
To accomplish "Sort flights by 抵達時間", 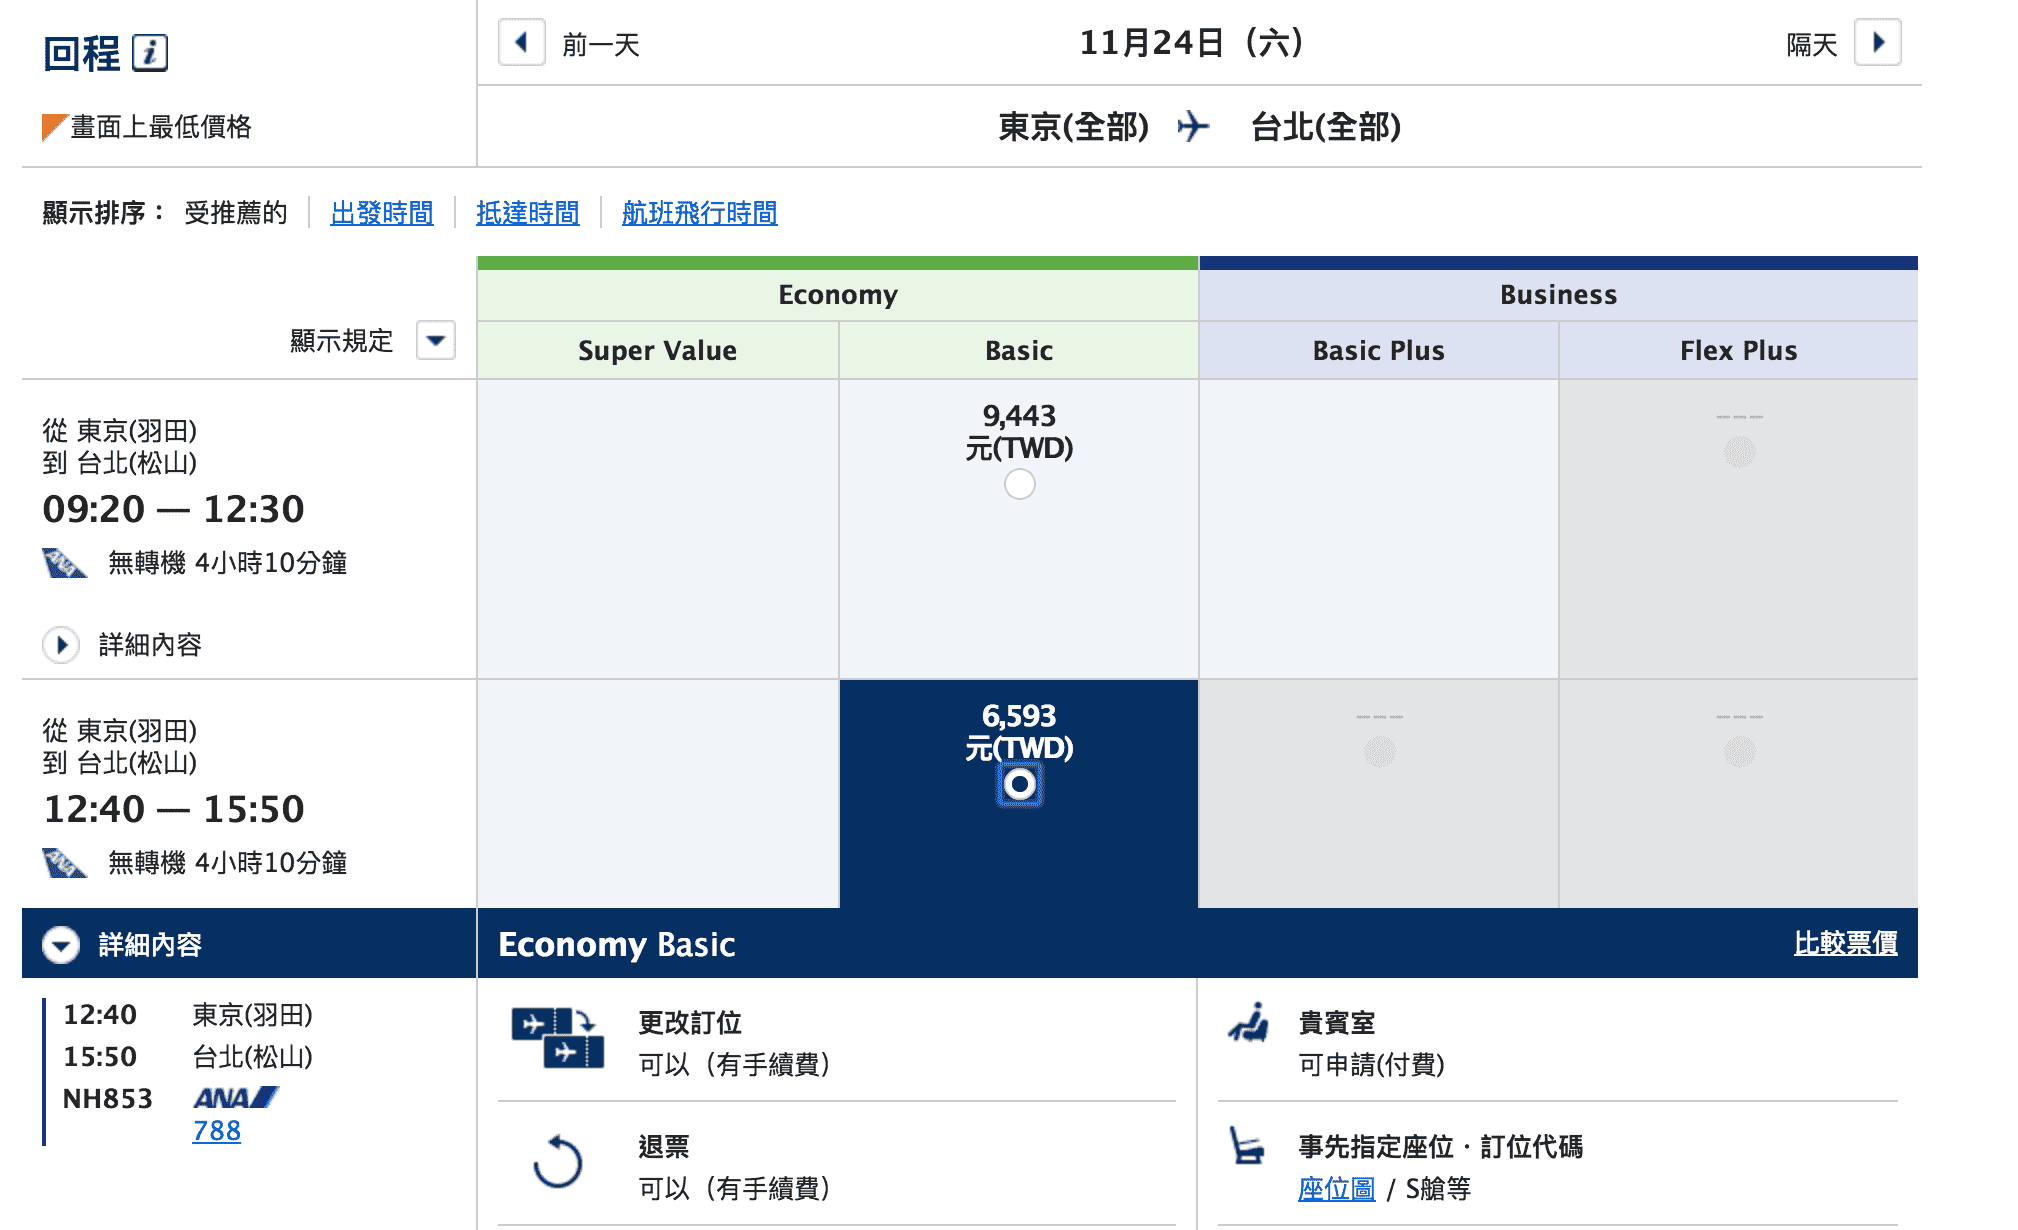I will point(527,213).
